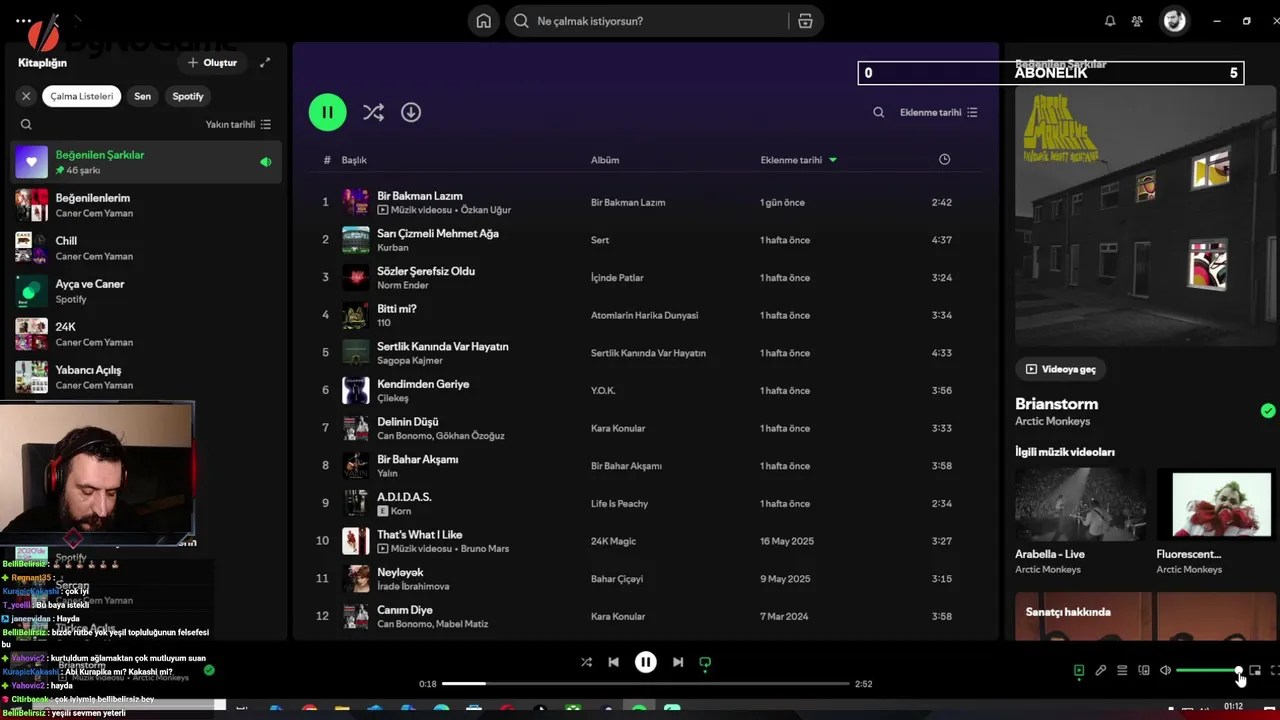Pause playback in the bottom player bar
Image resolution: width=1280 pixels, height=720 pixels.
click(646, 662)
